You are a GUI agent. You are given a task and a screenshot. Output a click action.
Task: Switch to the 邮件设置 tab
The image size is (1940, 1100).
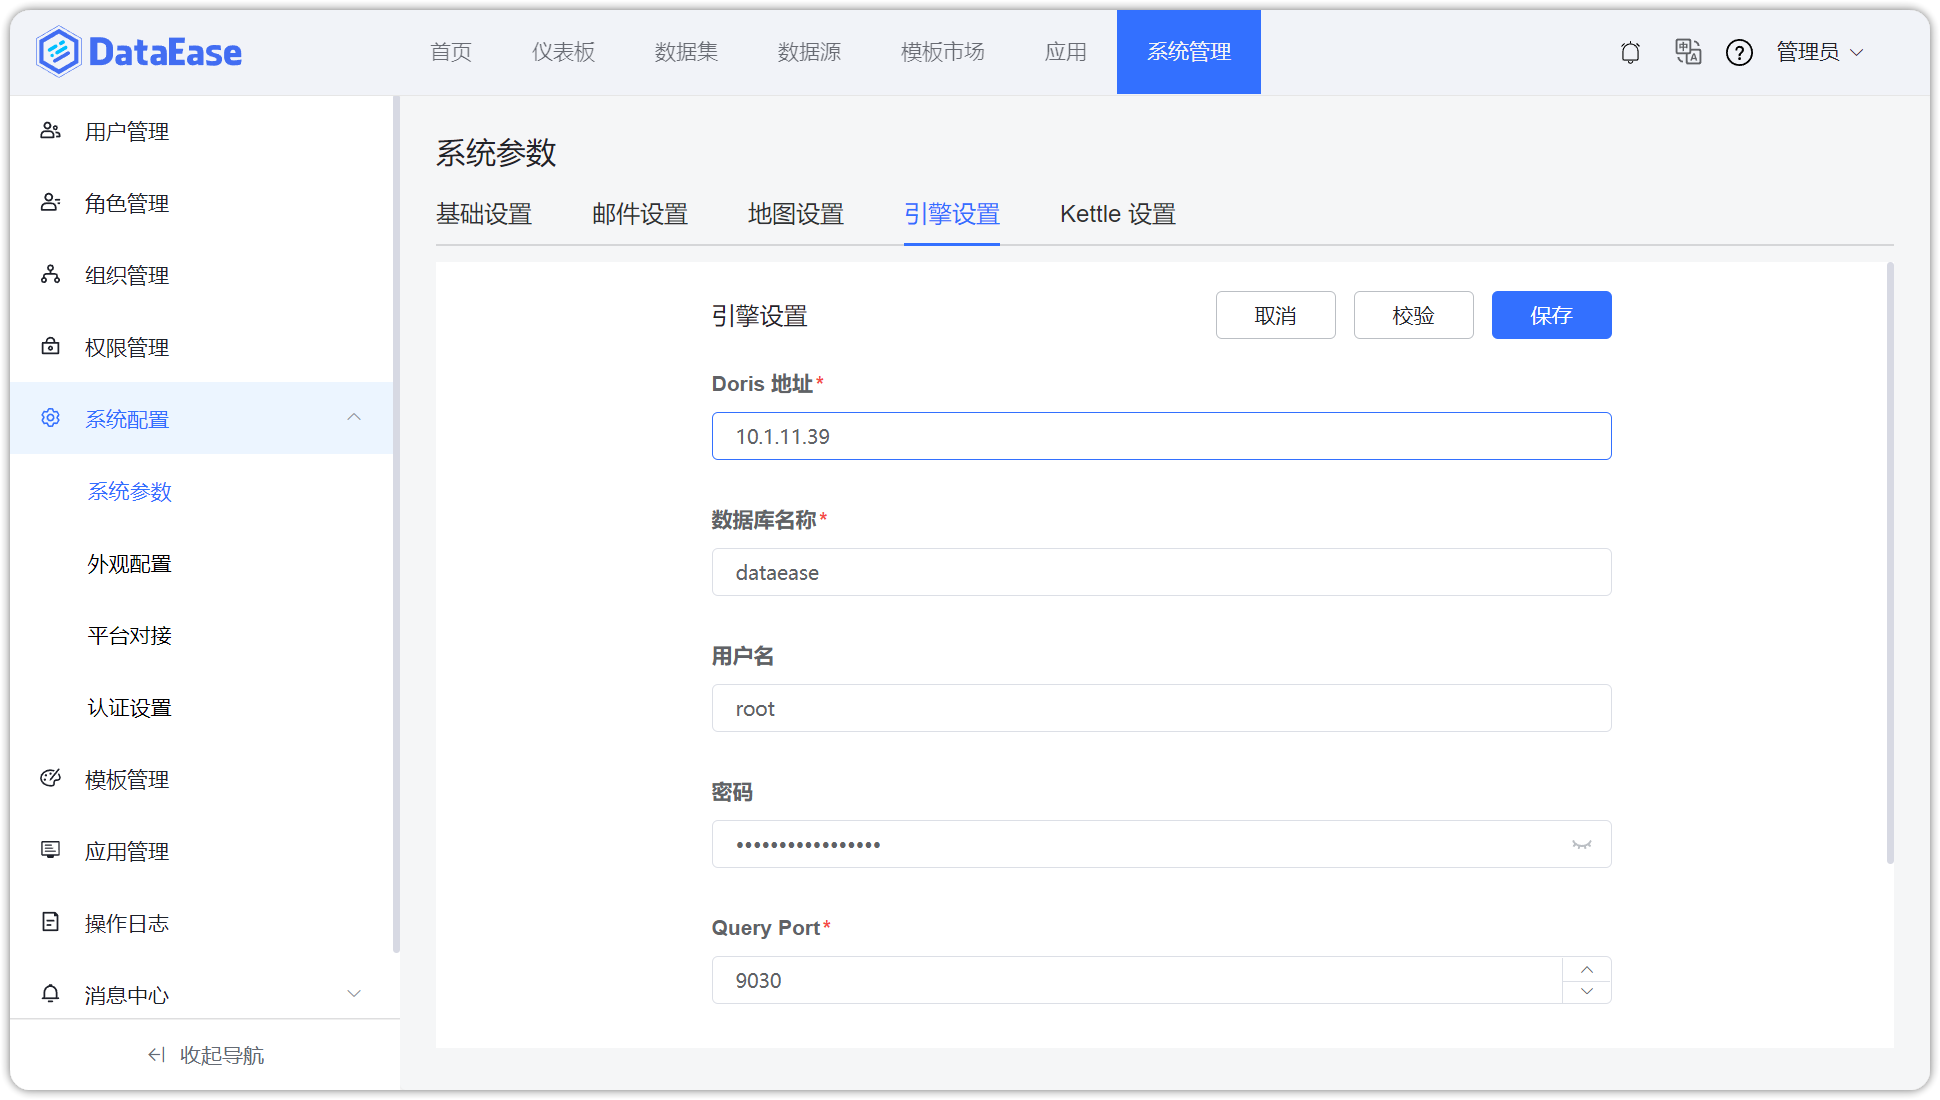coord(639,213)
